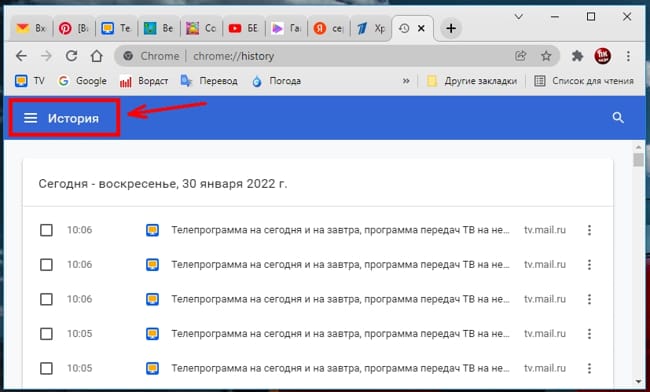
Task: Show hidden bookmarks with » chevron
Action: coord(406,81)
